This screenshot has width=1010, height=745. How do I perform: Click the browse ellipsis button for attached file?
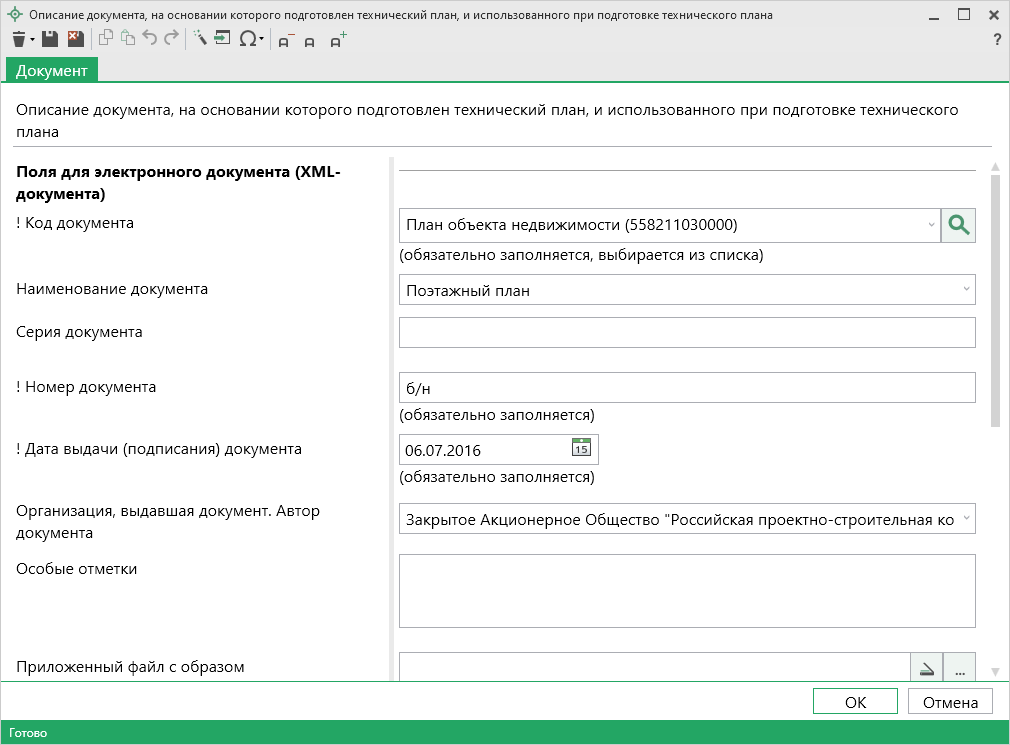click(x=959, y=669)
